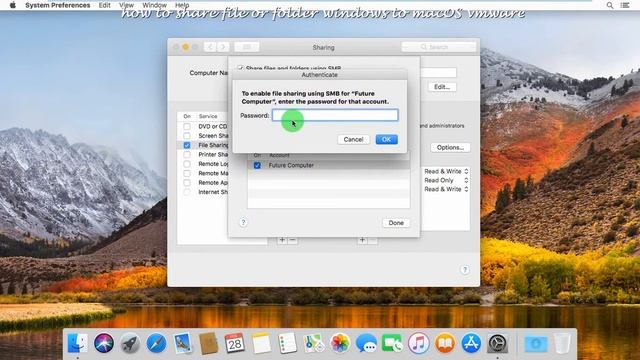Open Notes app in Dock
Viewport: 640px width, 360px height.
pos(261,343)
